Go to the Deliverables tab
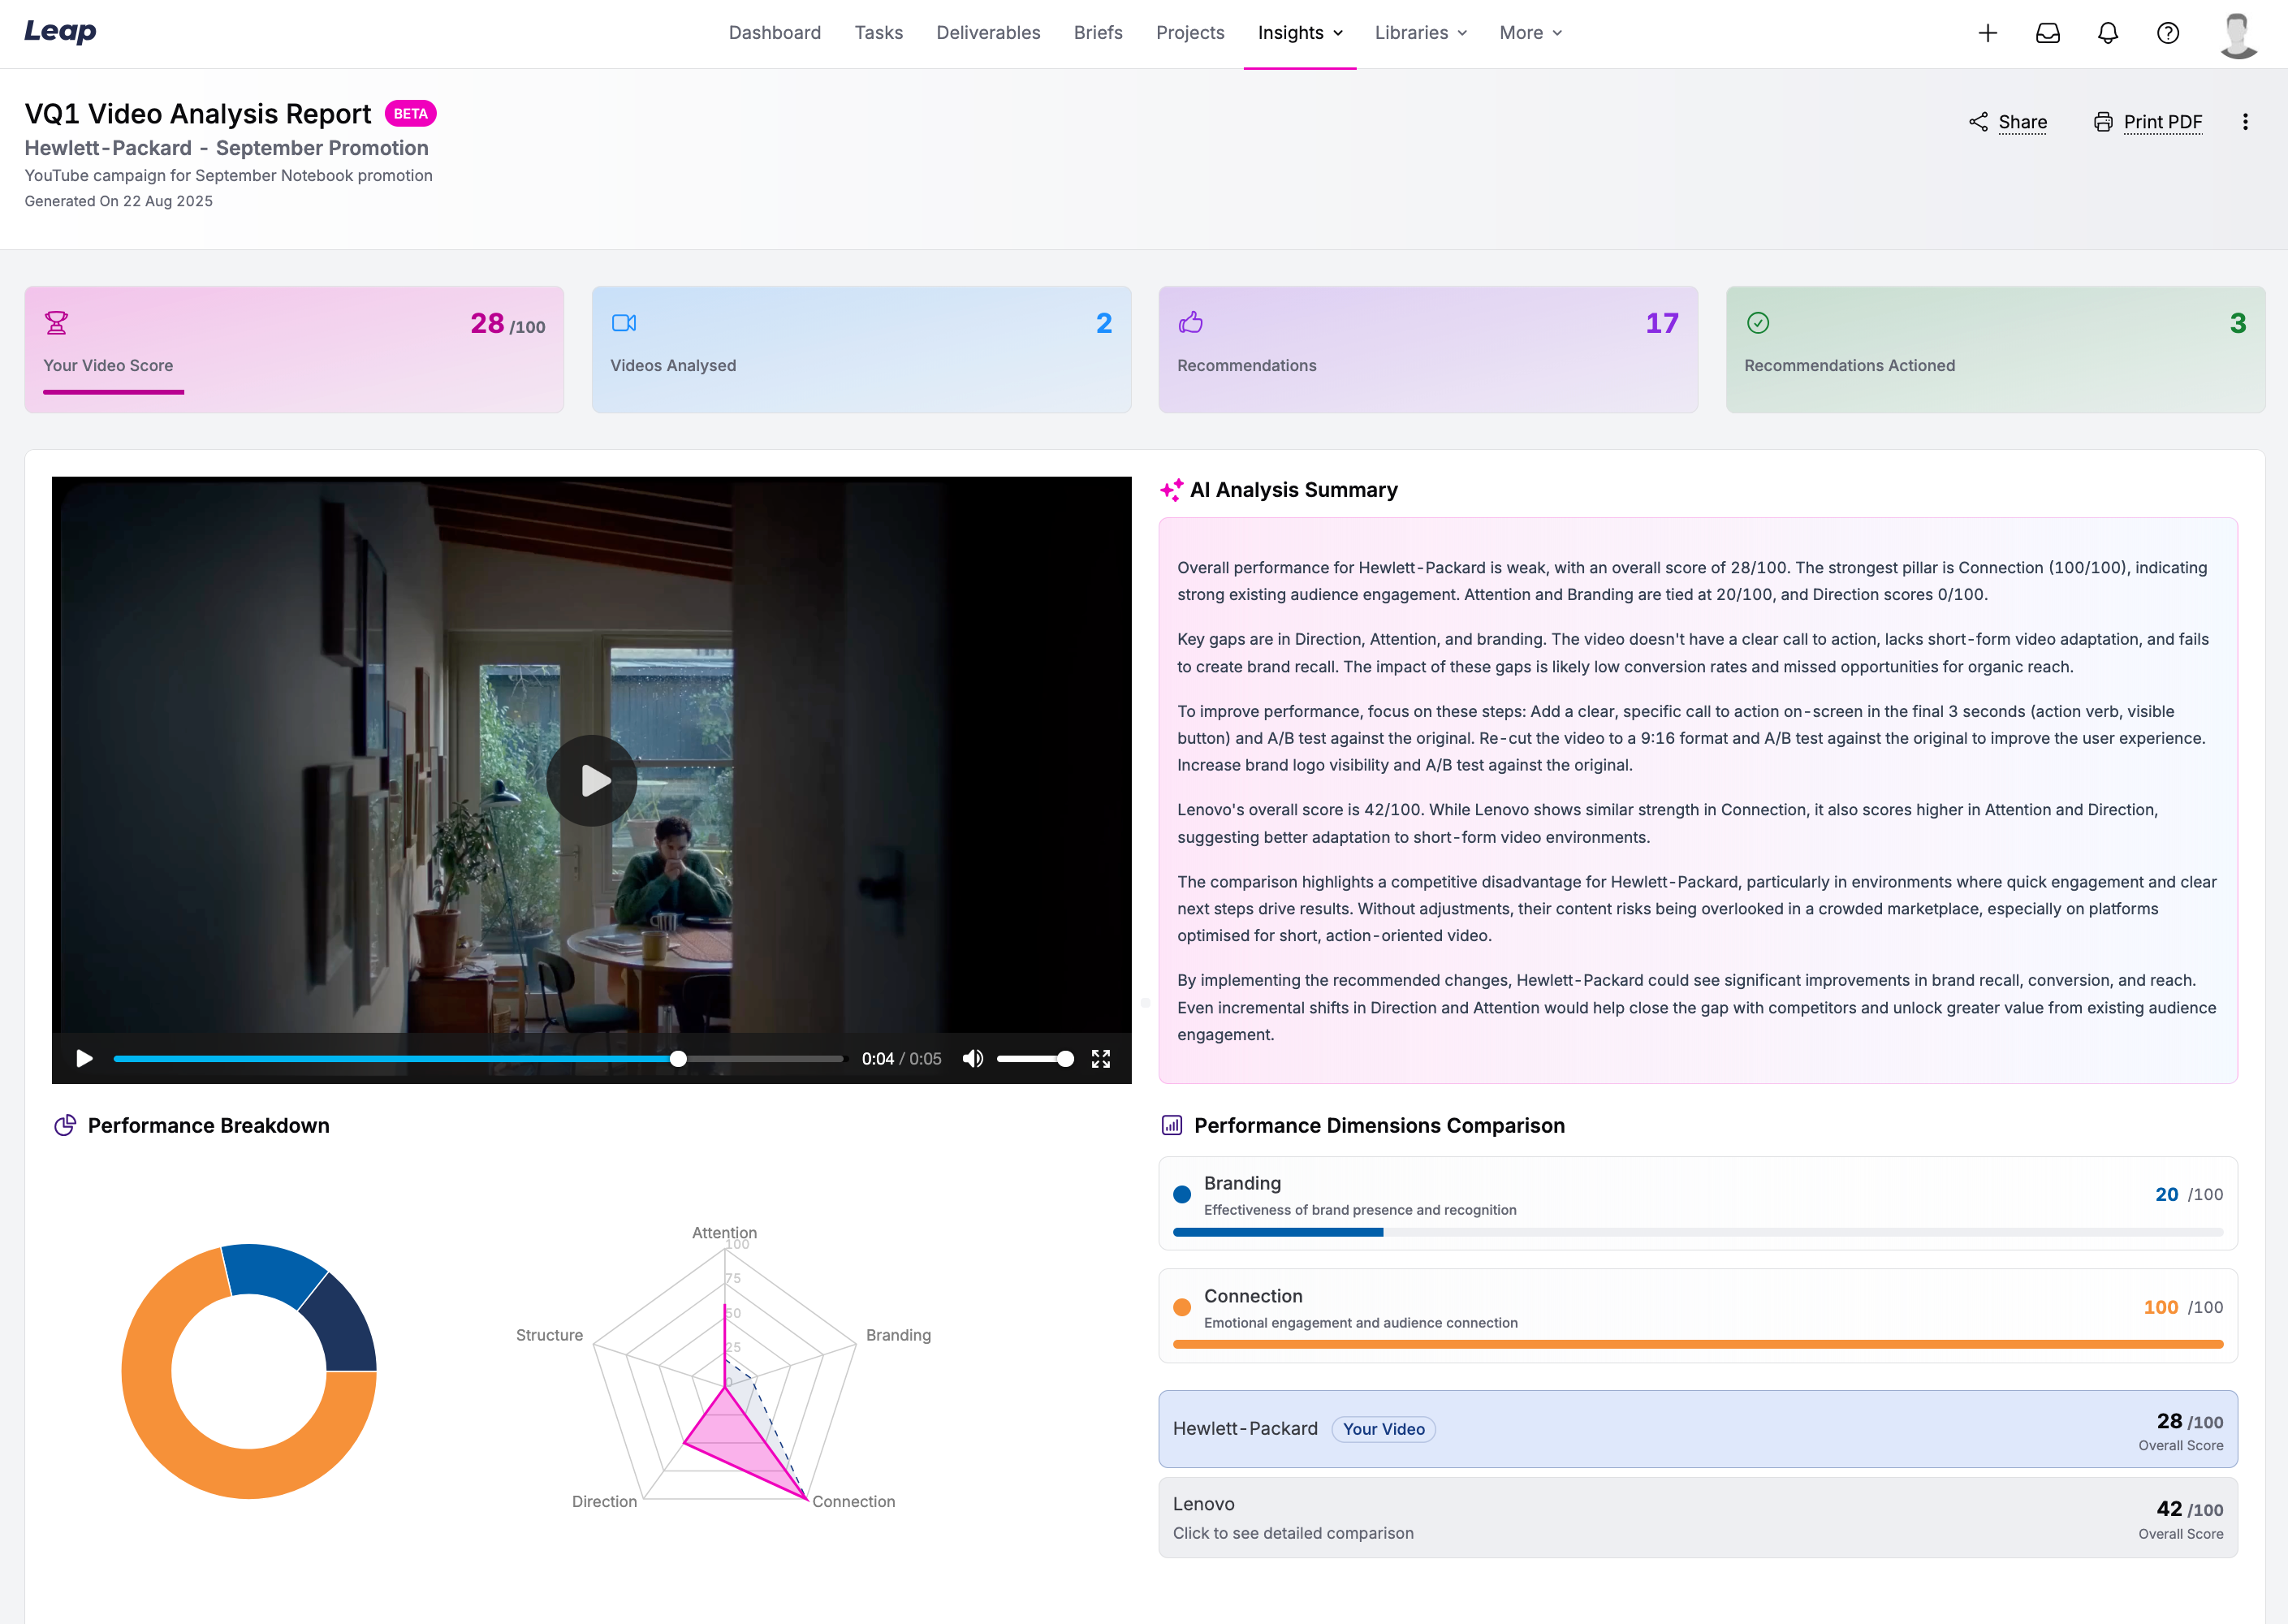The image size is (2288, 1624). click(988, 33)
